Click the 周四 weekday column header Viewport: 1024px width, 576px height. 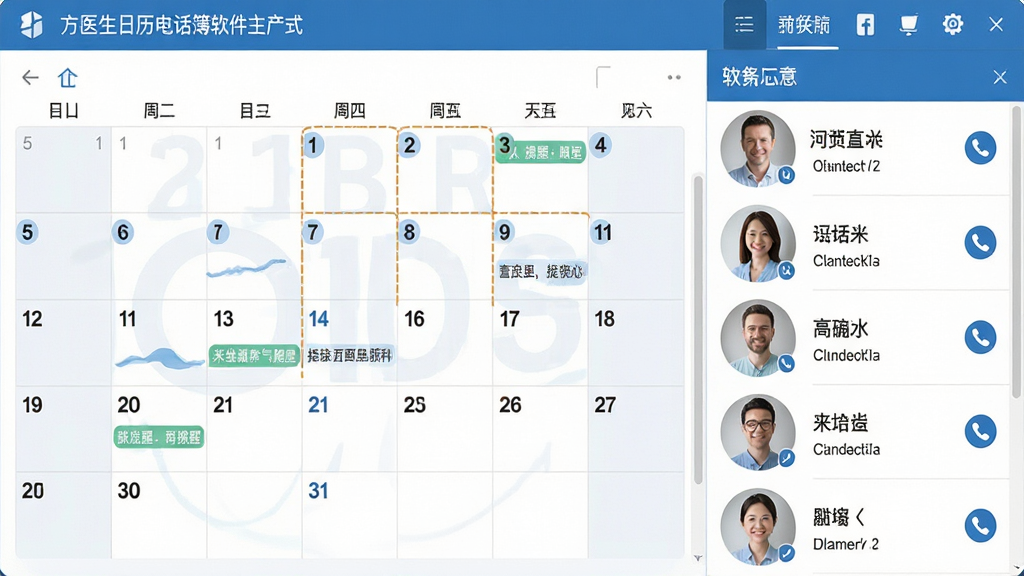[350, 110]
